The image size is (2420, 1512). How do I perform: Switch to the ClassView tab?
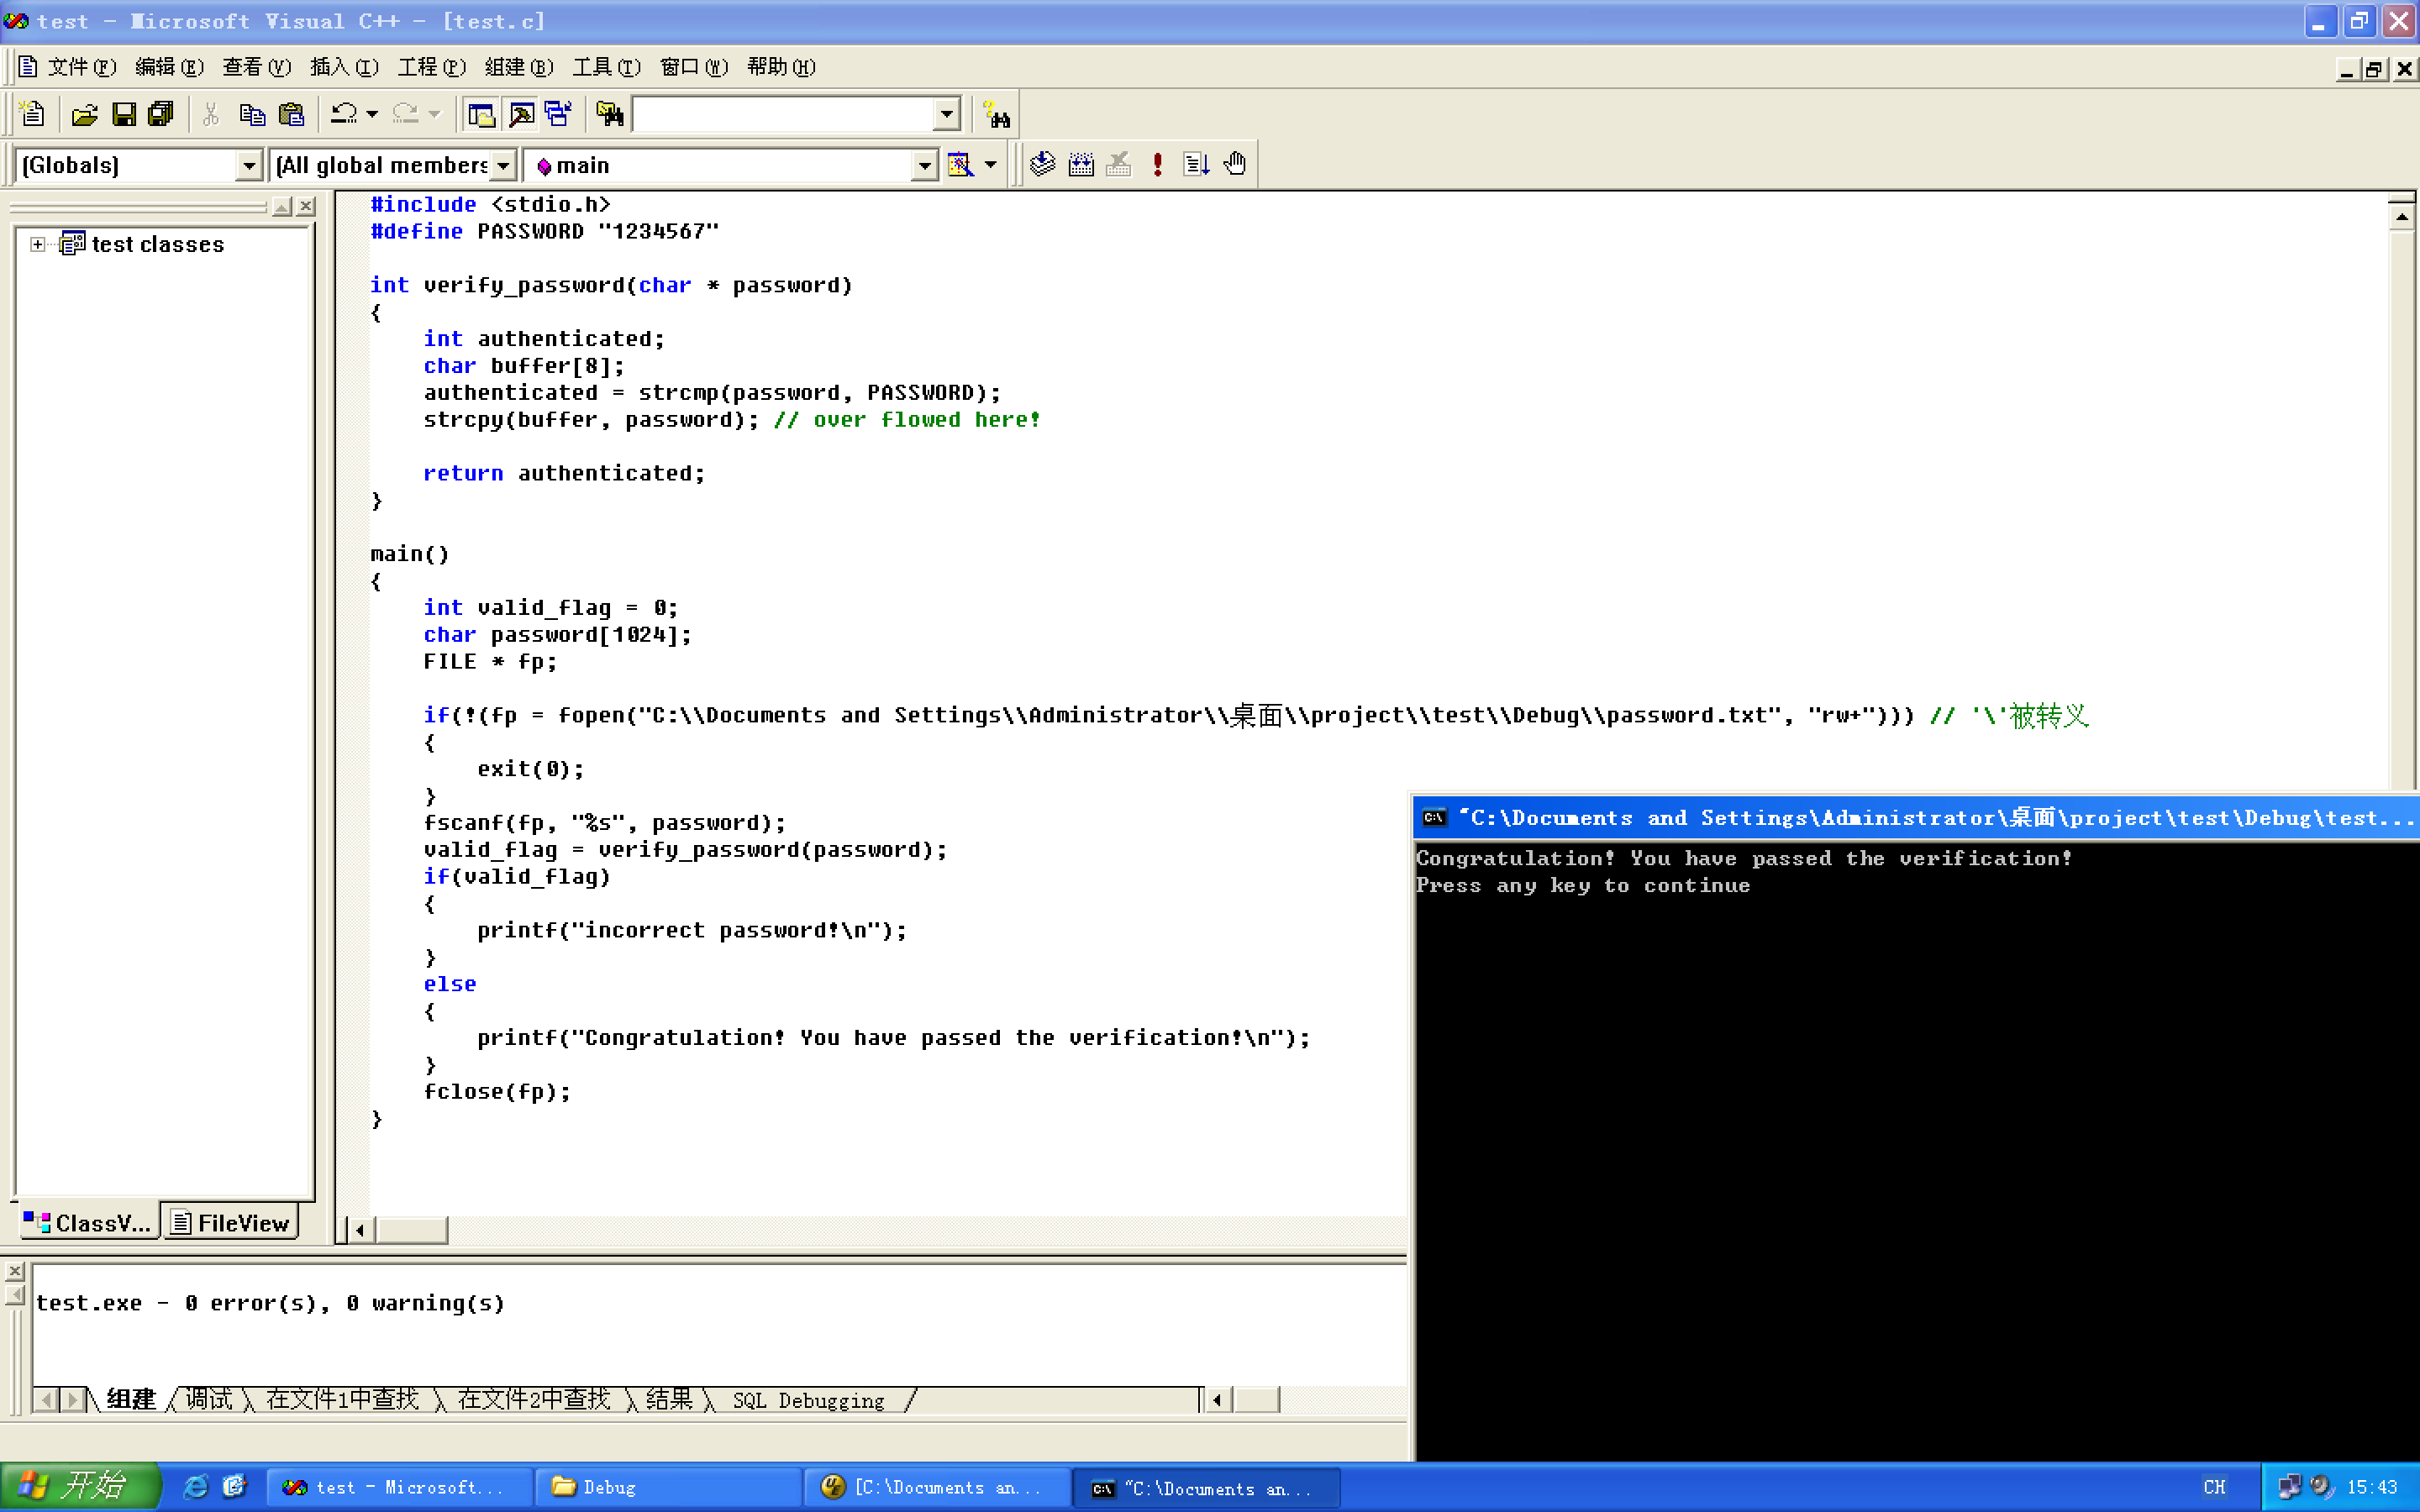pos(88,1222)
